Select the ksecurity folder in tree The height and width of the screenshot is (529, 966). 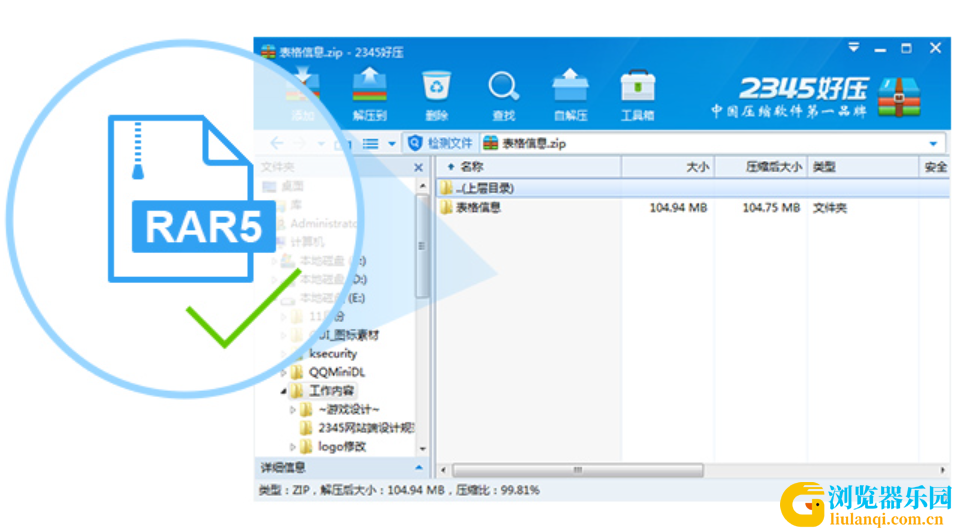pos(333,353)
